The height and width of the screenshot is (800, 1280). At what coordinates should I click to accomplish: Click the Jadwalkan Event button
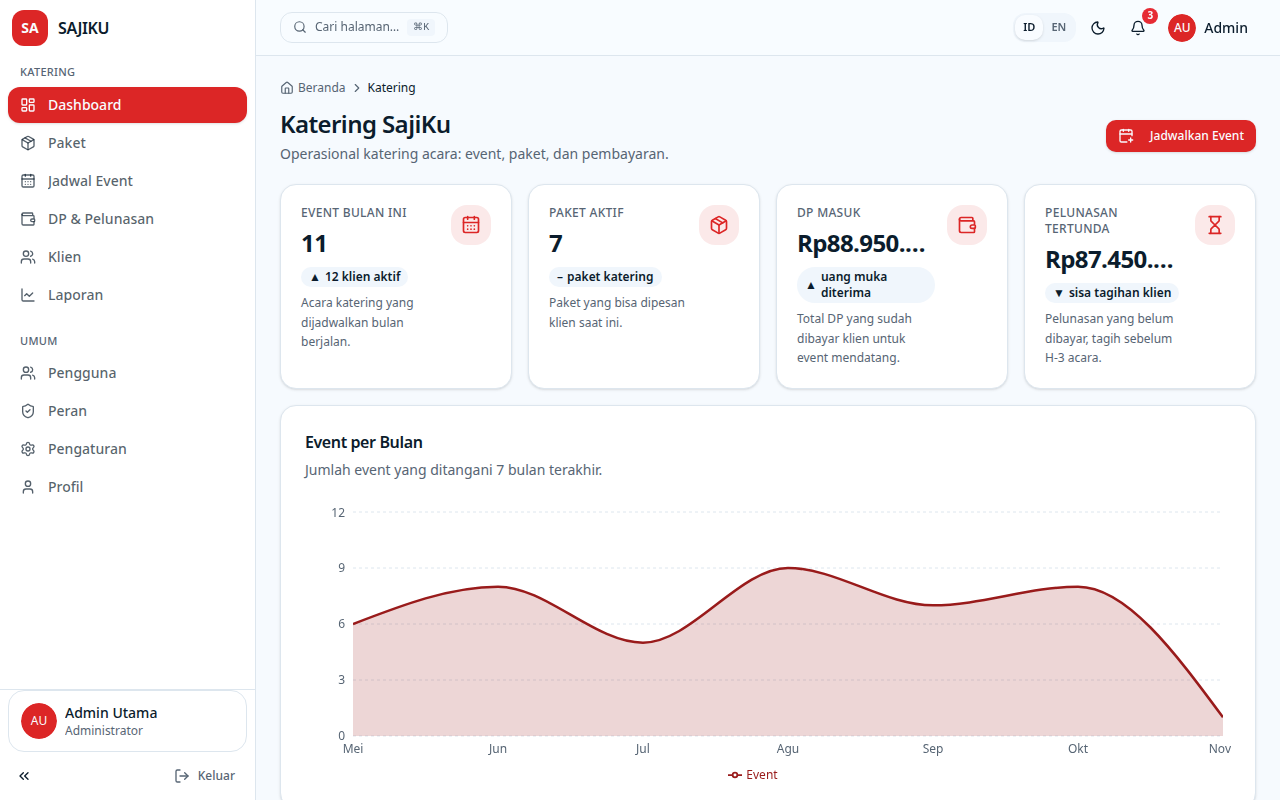(x=1181, y=136)
